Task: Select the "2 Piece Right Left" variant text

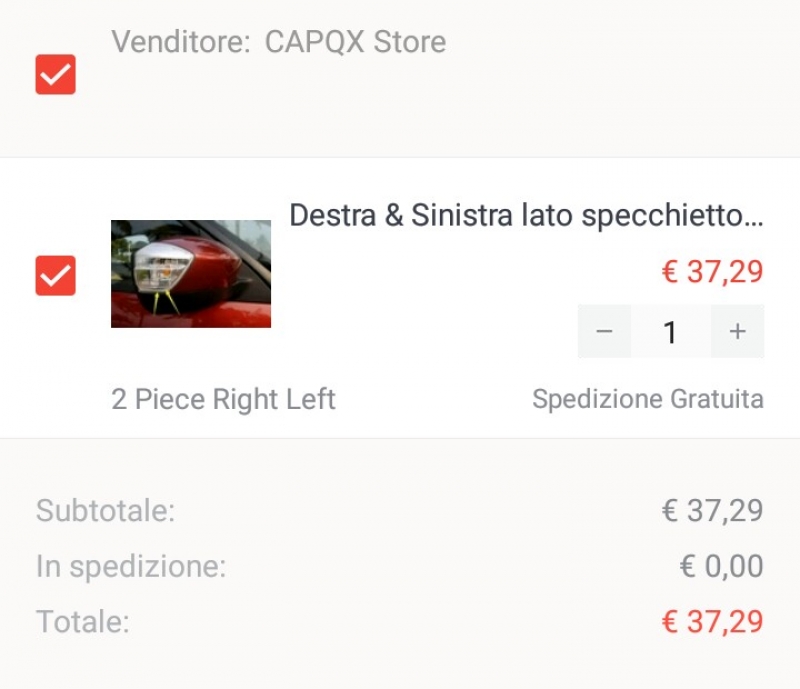Action: [x=223, y=399]
